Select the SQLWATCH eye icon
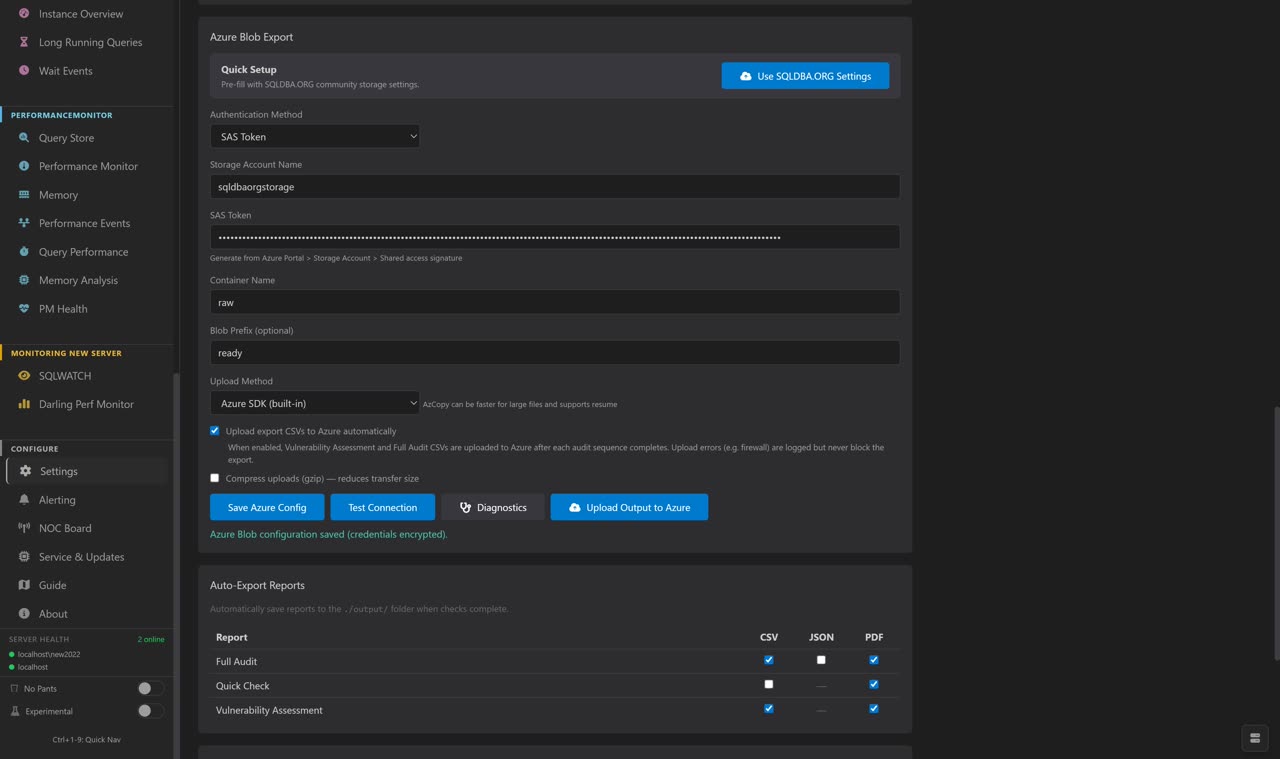Screen dimensions: 1280x759 pyautogui.click(x=22, y=375)
